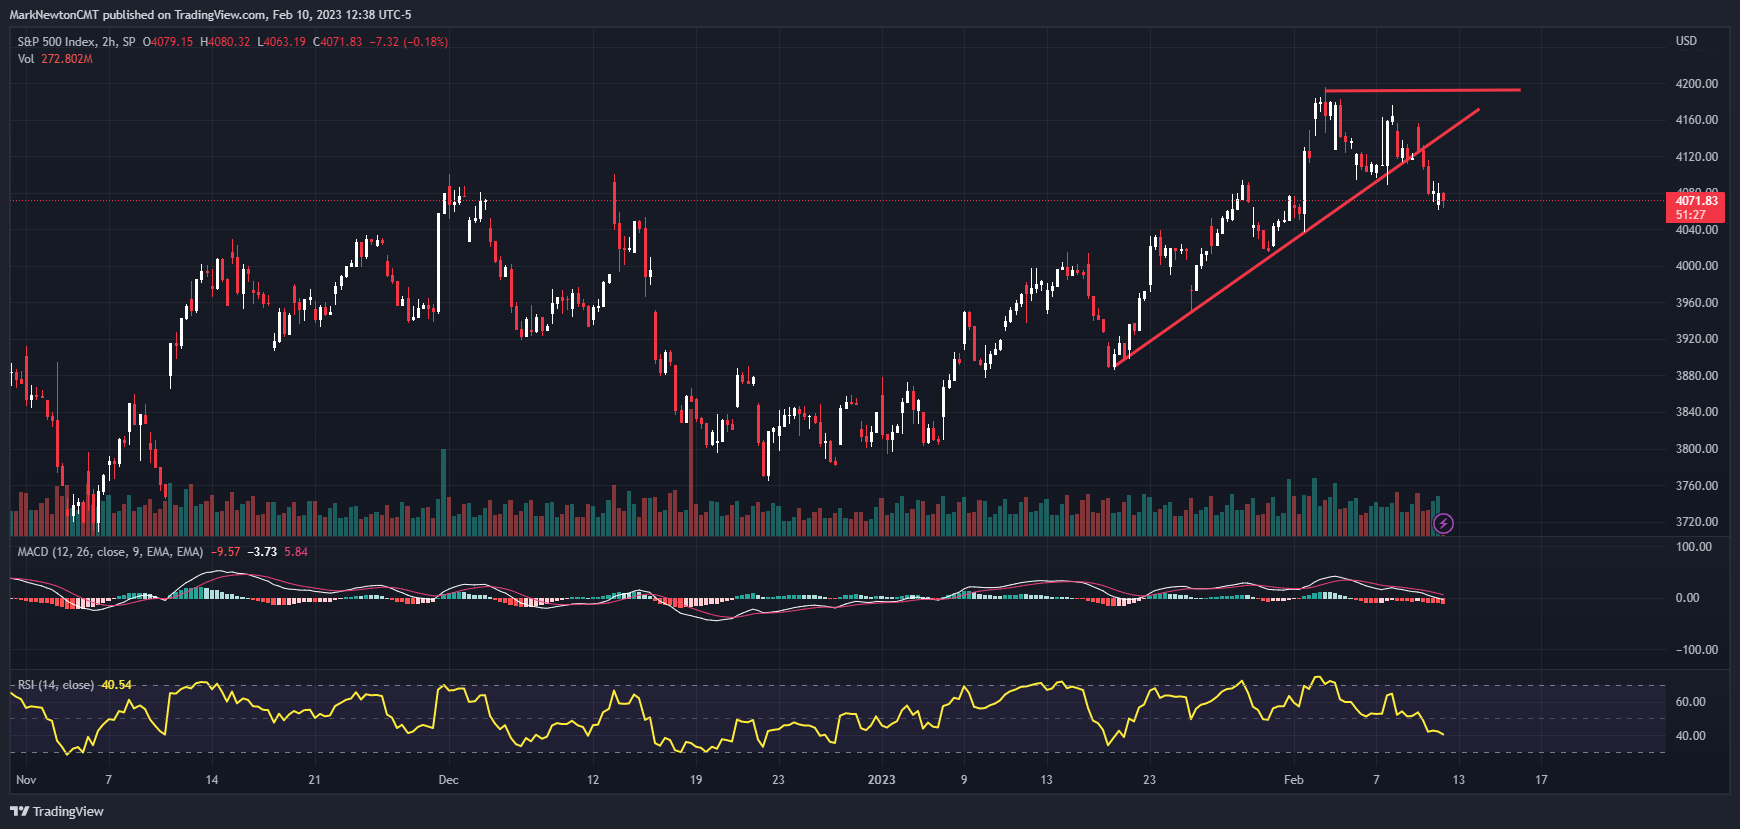The height and width of the screenshot is (829, 1740).
Task: Click the MACD value 5.84
Action: coord(296,552)
